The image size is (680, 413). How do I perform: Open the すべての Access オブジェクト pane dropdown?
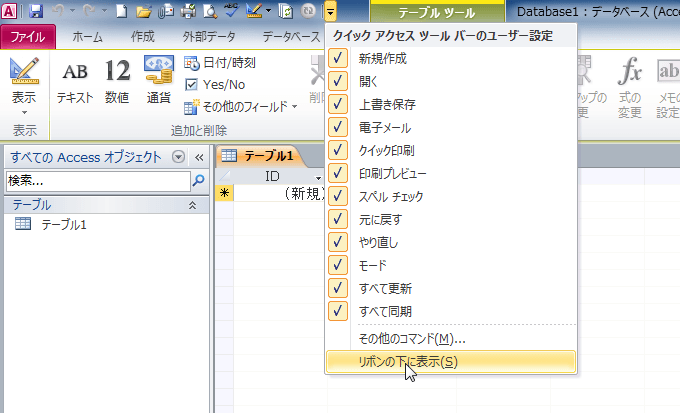[178, 157]
